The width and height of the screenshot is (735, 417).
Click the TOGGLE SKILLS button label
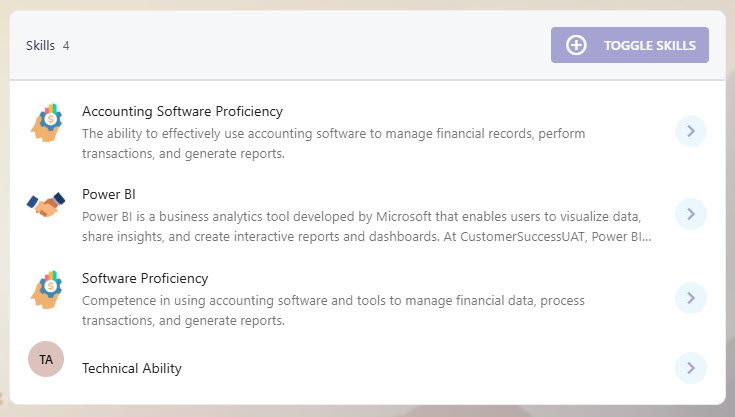[x=650, y=45]
